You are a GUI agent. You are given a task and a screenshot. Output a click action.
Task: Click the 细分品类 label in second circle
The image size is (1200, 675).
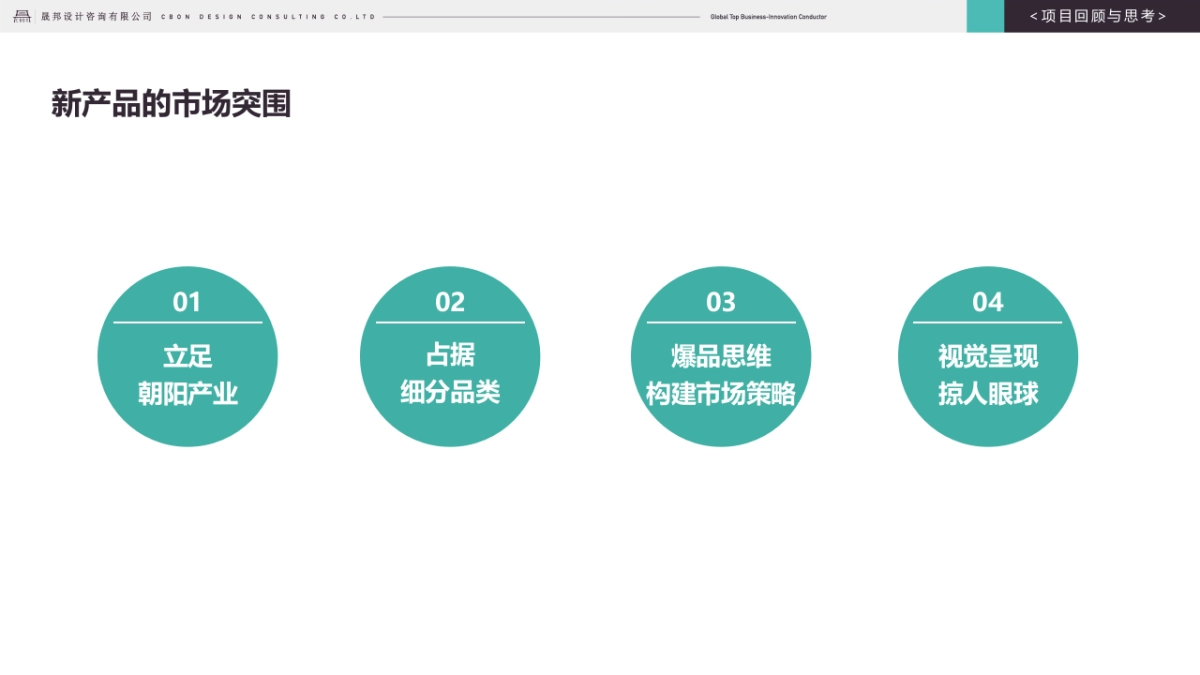click(x=450, y=392)
